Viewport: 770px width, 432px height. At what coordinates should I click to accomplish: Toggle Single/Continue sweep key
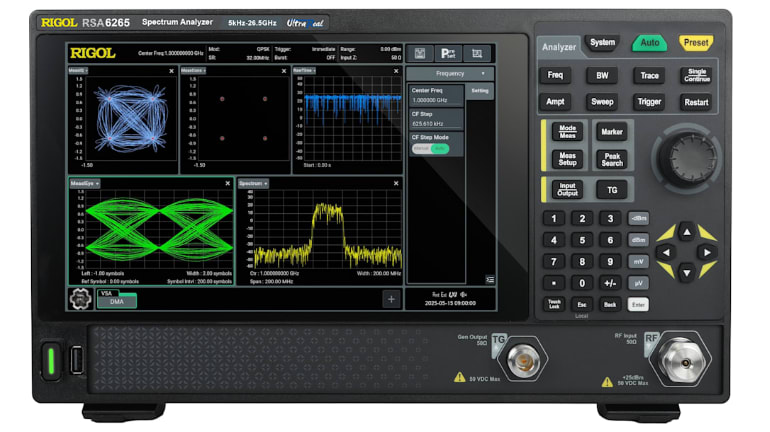696,76
